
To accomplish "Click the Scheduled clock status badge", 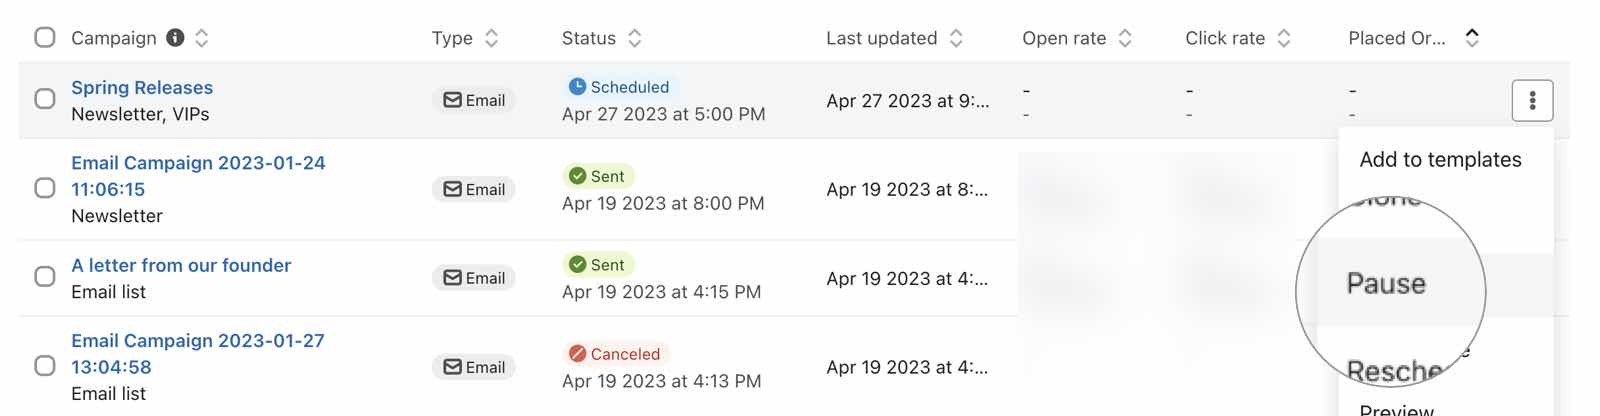I will (x=619, y=87).
